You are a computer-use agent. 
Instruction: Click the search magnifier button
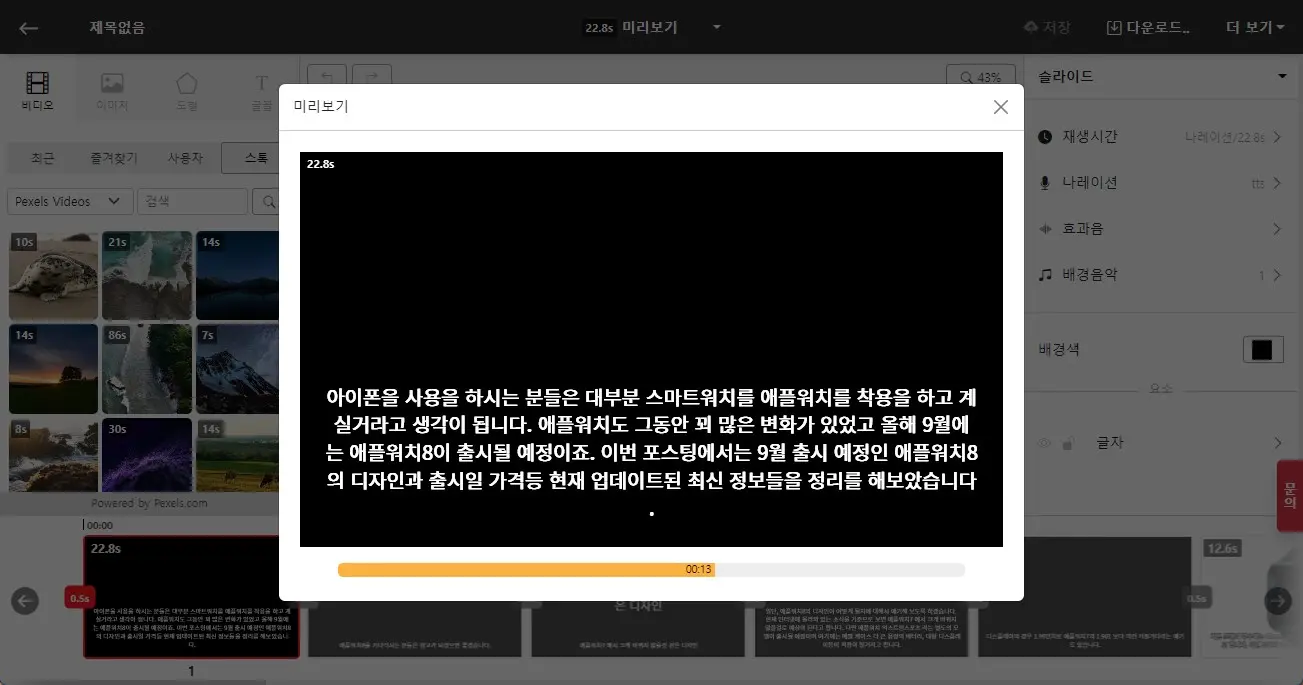click(x=266, y=201)
